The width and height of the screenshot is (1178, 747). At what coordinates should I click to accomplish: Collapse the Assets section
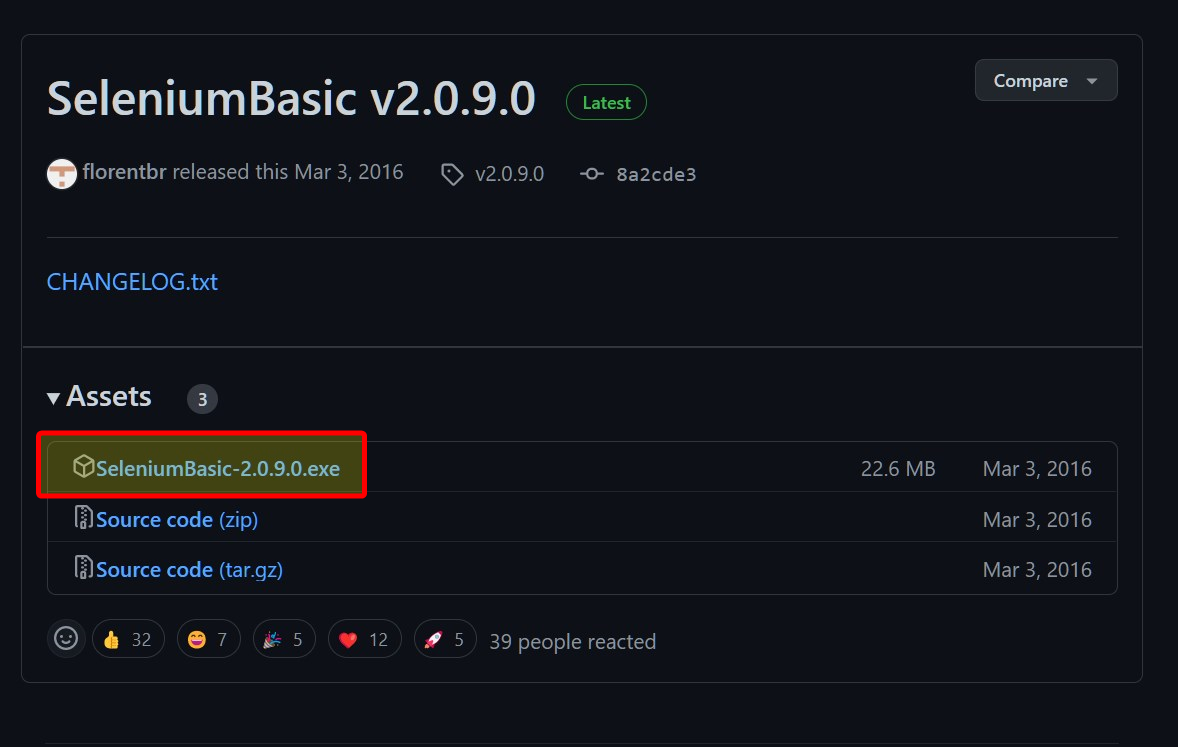[x=99, y=396]
